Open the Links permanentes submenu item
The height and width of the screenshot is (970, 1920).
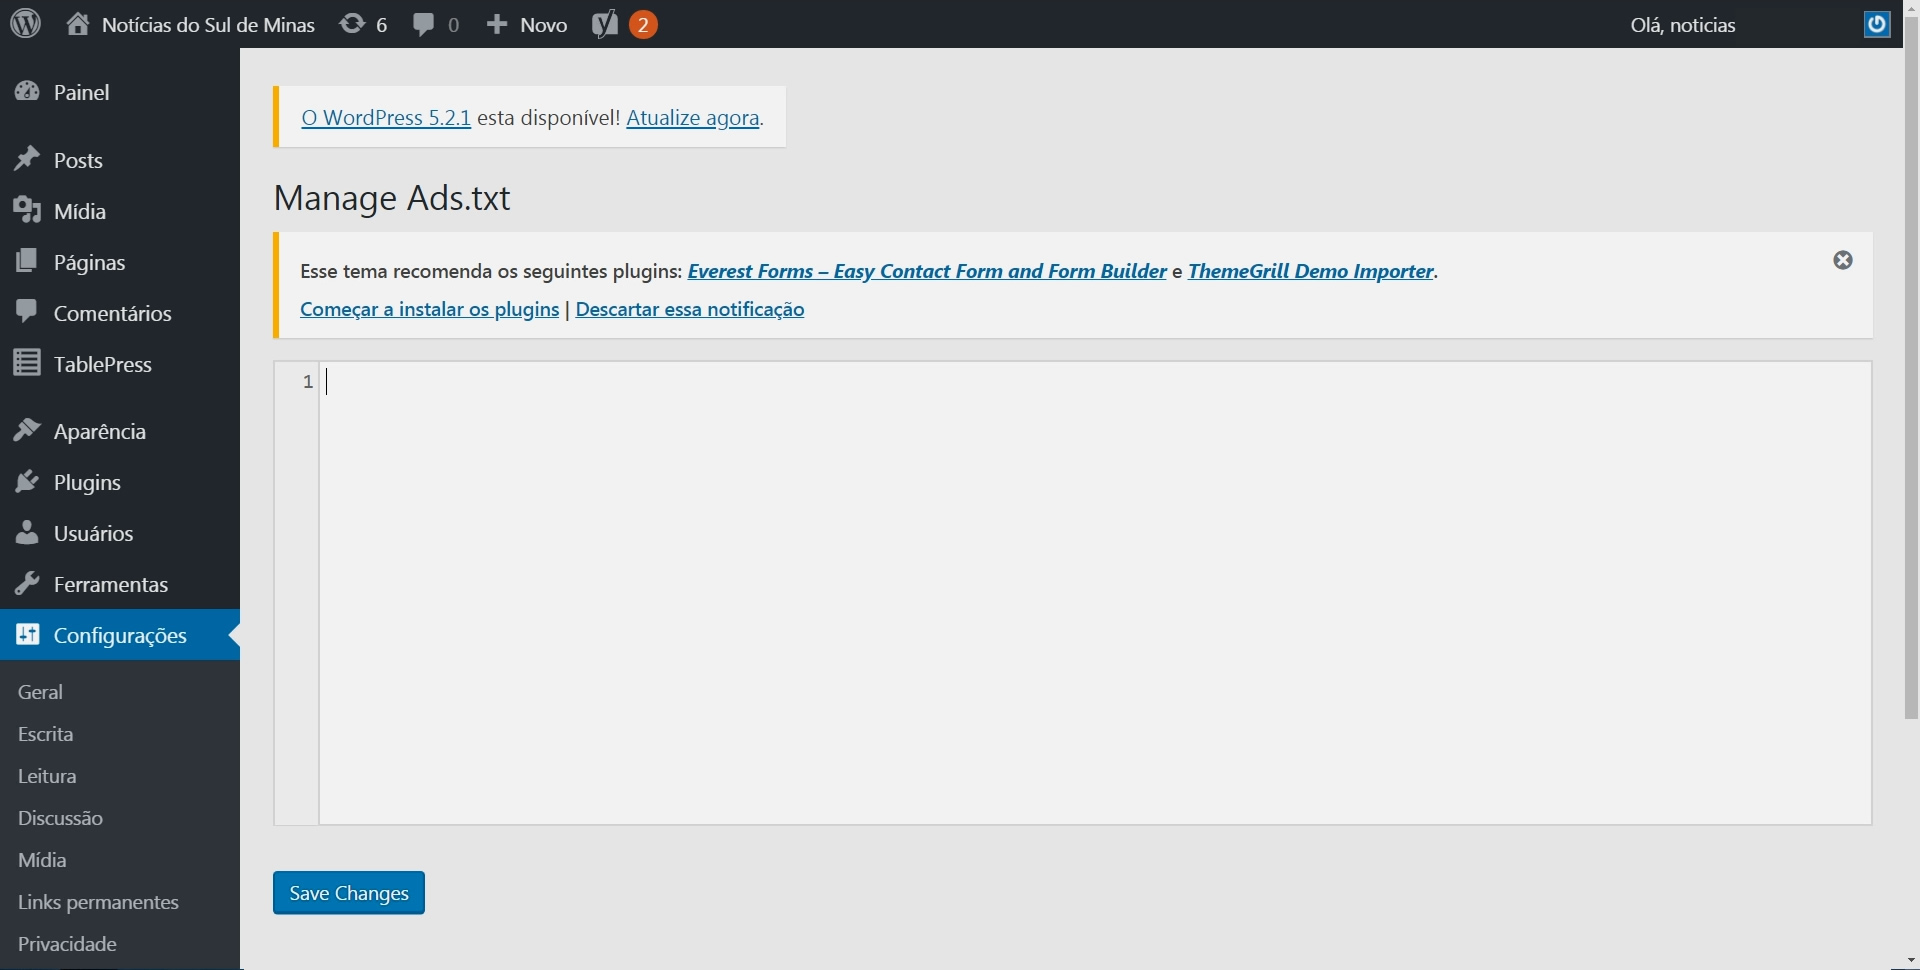98,902
